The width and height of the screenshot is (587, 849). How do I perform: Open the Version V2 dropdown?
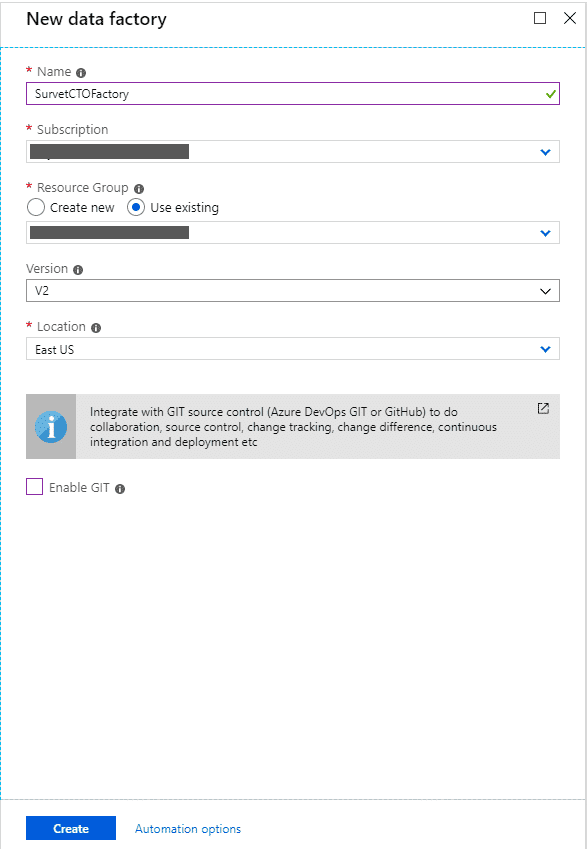click(x=292, y=291)
